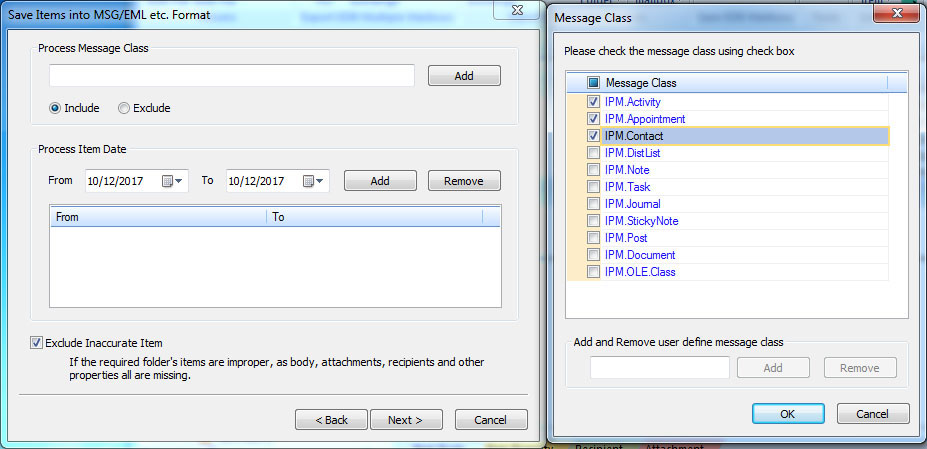Open the From date calendar picker

[173, 181]
